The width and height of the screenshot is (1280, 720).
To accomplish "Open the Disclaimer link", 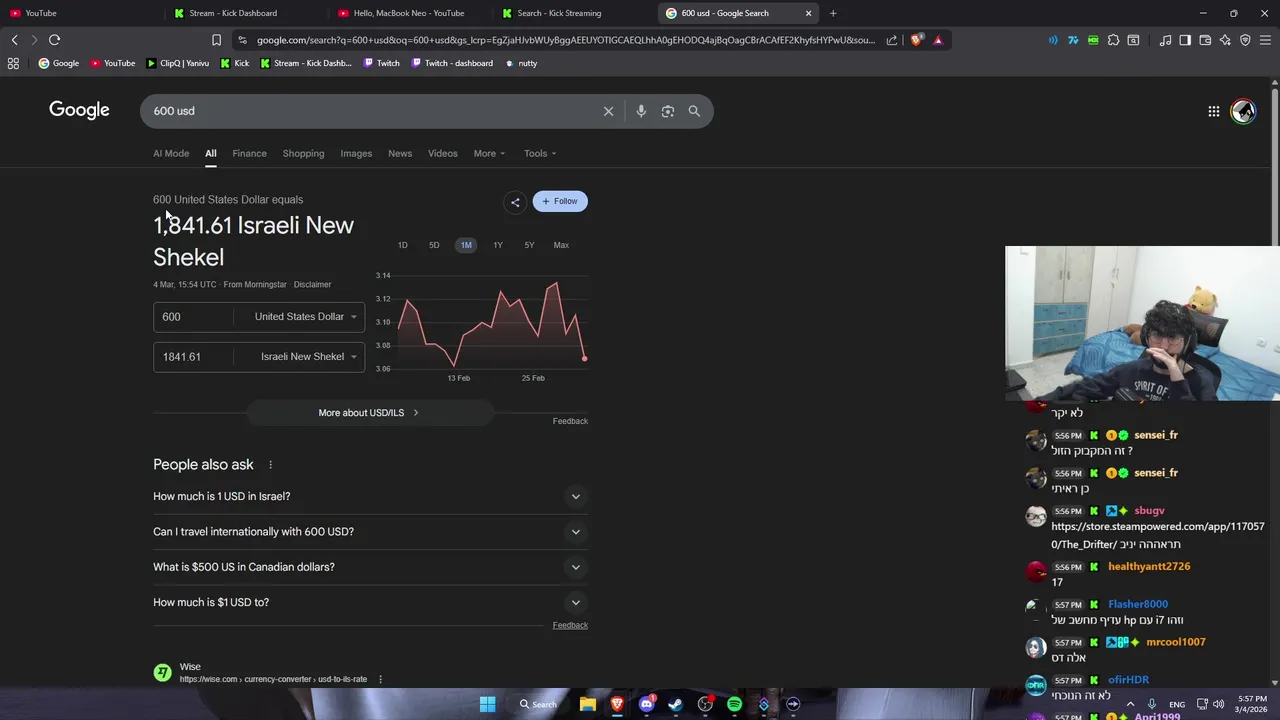I will click(x=312, y=285).
